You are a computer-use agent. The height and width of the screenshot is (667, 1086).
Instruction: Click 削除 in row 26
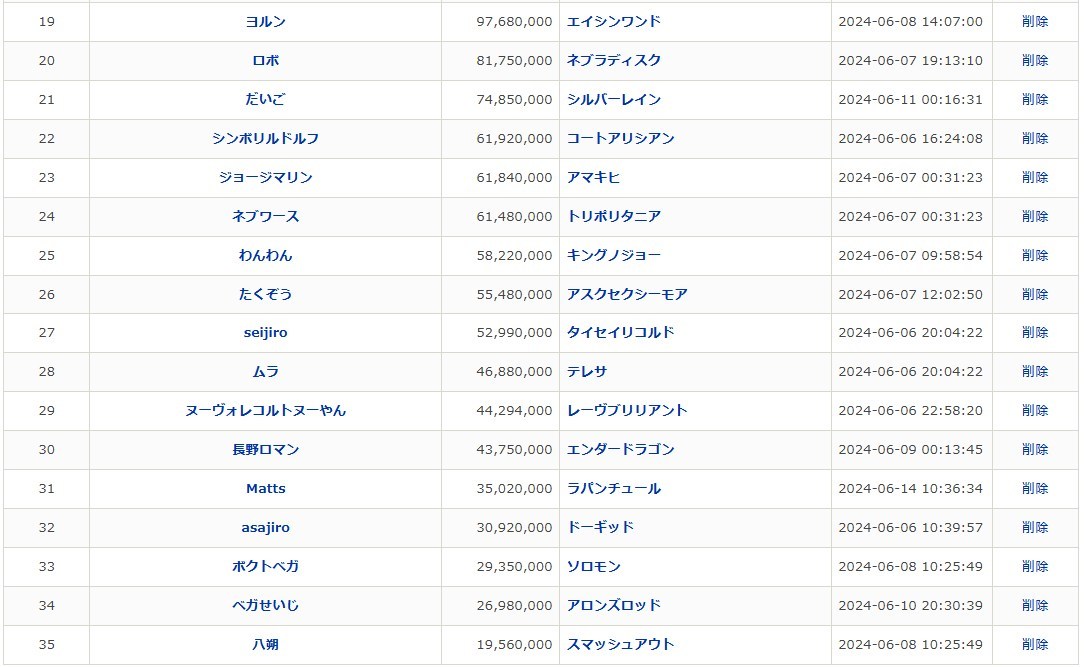[1035, 294]
